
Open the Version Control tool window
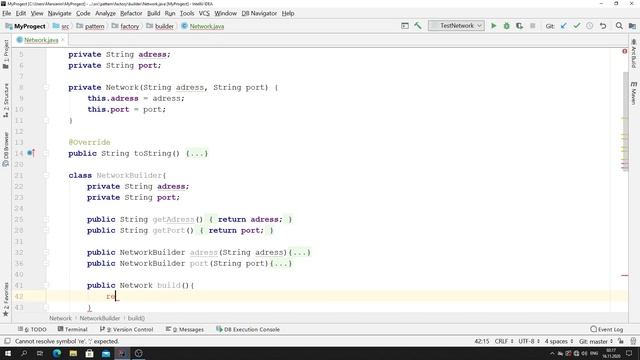click(x=127, y=329)
